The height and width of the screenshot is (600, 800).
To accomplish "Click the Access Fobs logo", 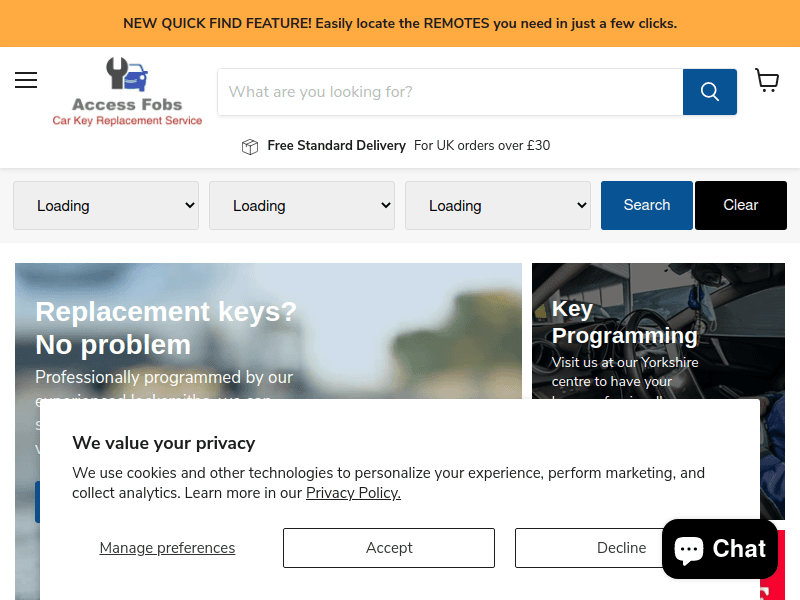I will click(127, 92).
